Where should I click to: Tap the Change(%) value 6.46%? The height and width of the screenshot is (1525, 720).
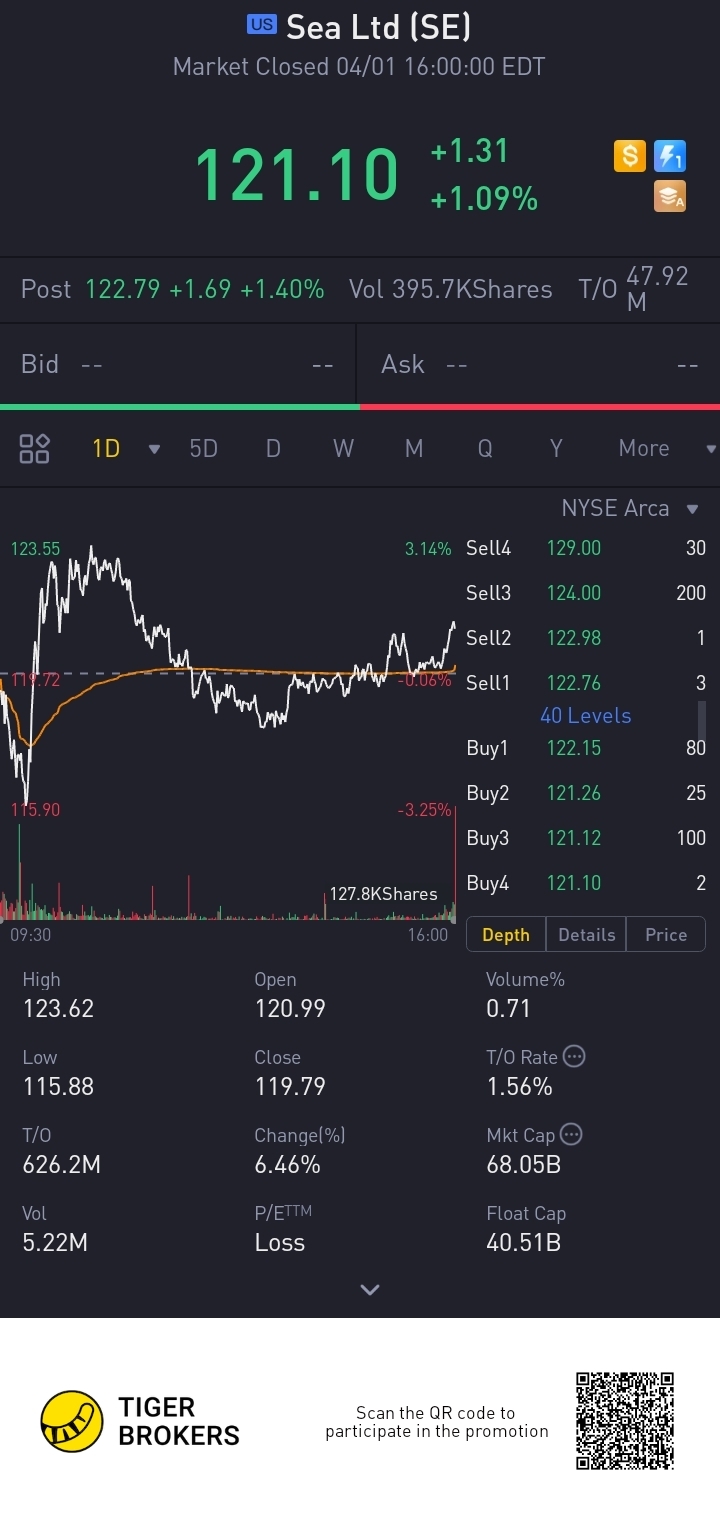(287, 1164)
